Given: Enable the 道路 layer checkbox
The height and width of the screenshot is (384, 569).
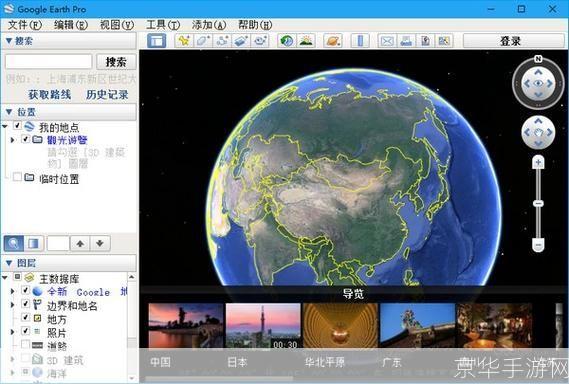Looking at the screenshot, I should point(25,344).
